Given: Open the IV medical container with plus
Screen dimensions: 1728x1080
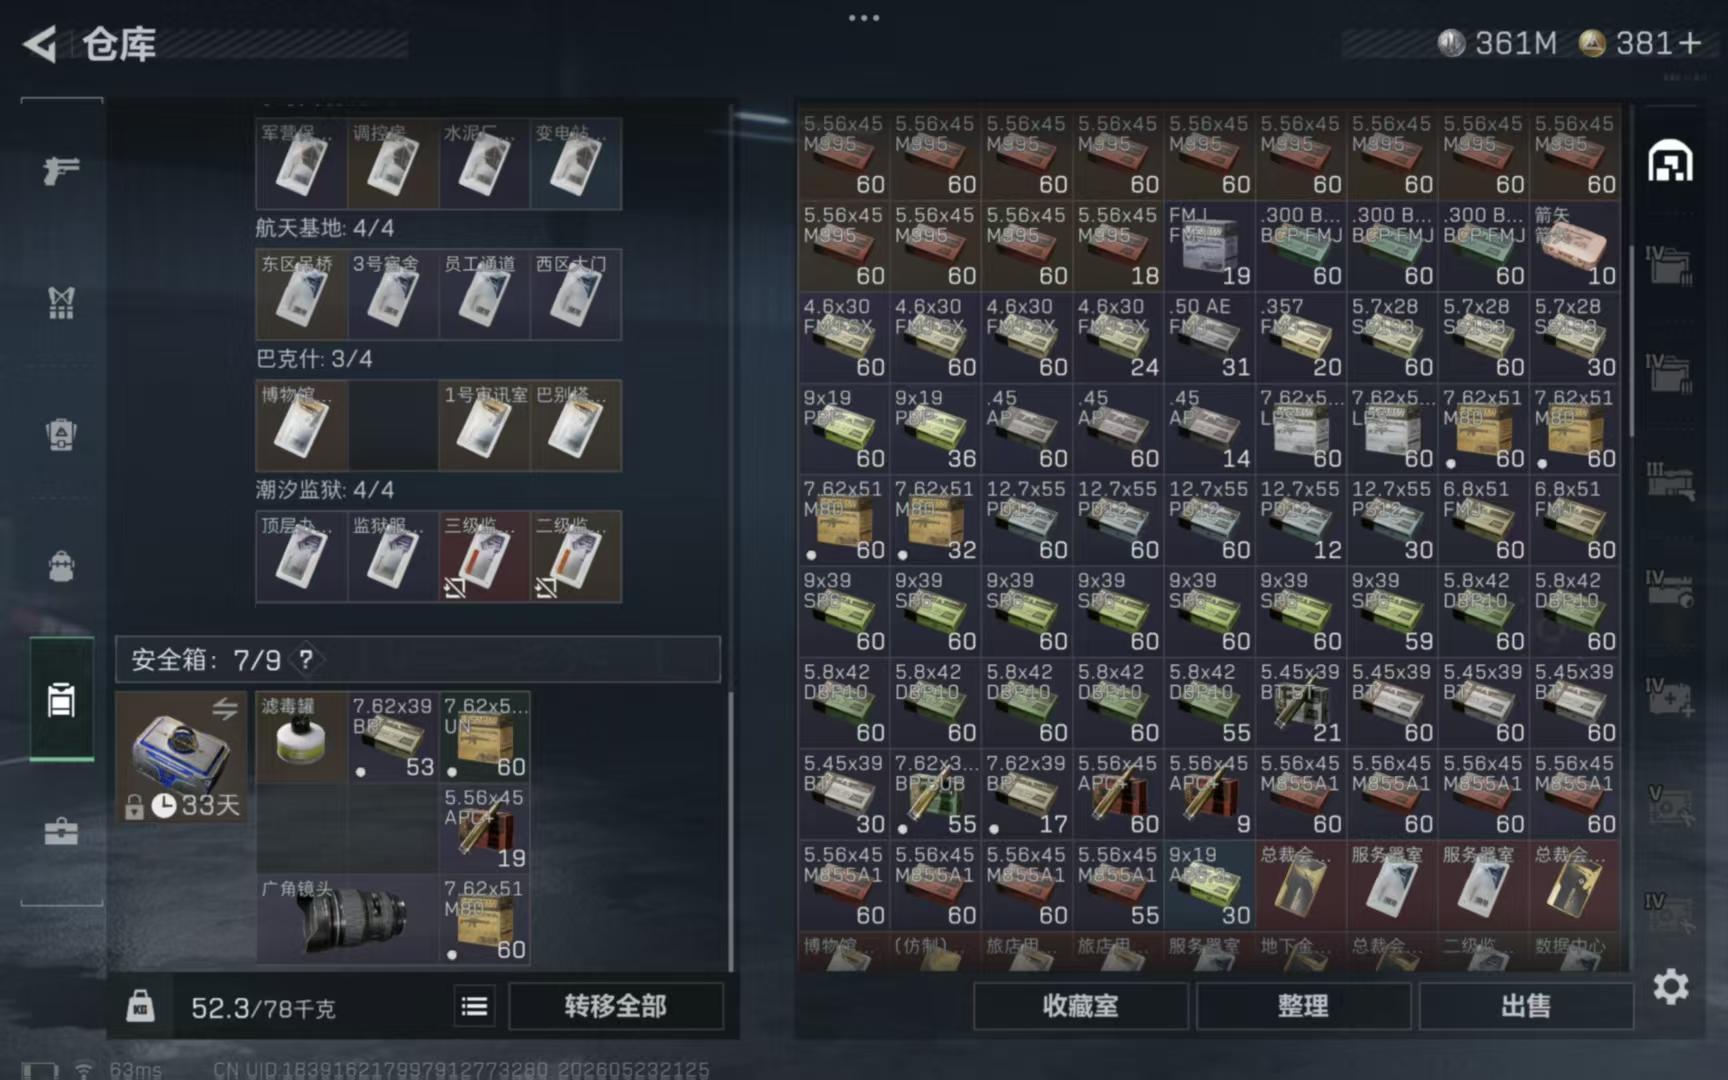Looking at the screenshot, I should click(x=1670, y=697).
